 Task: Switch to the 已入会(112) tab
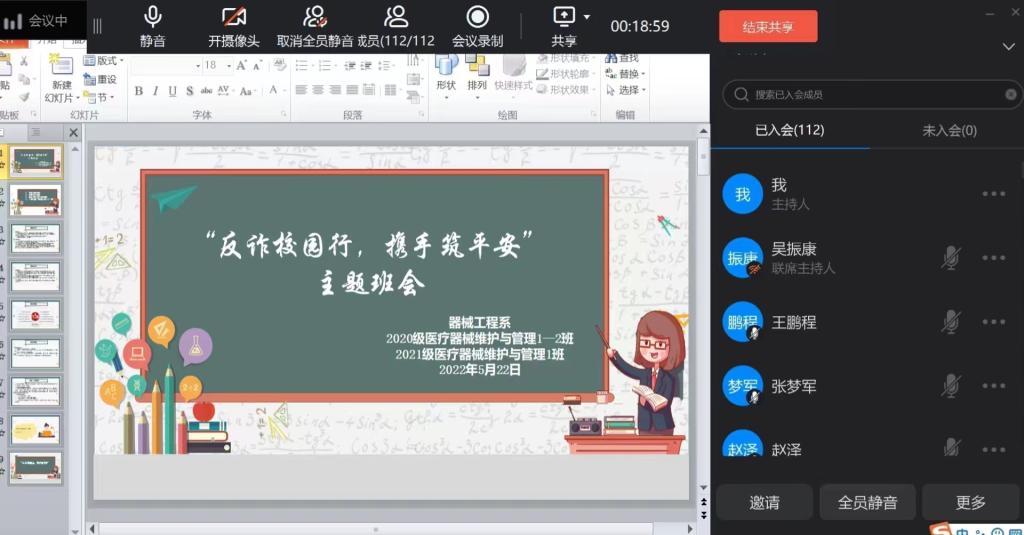[x=789, y=130]
